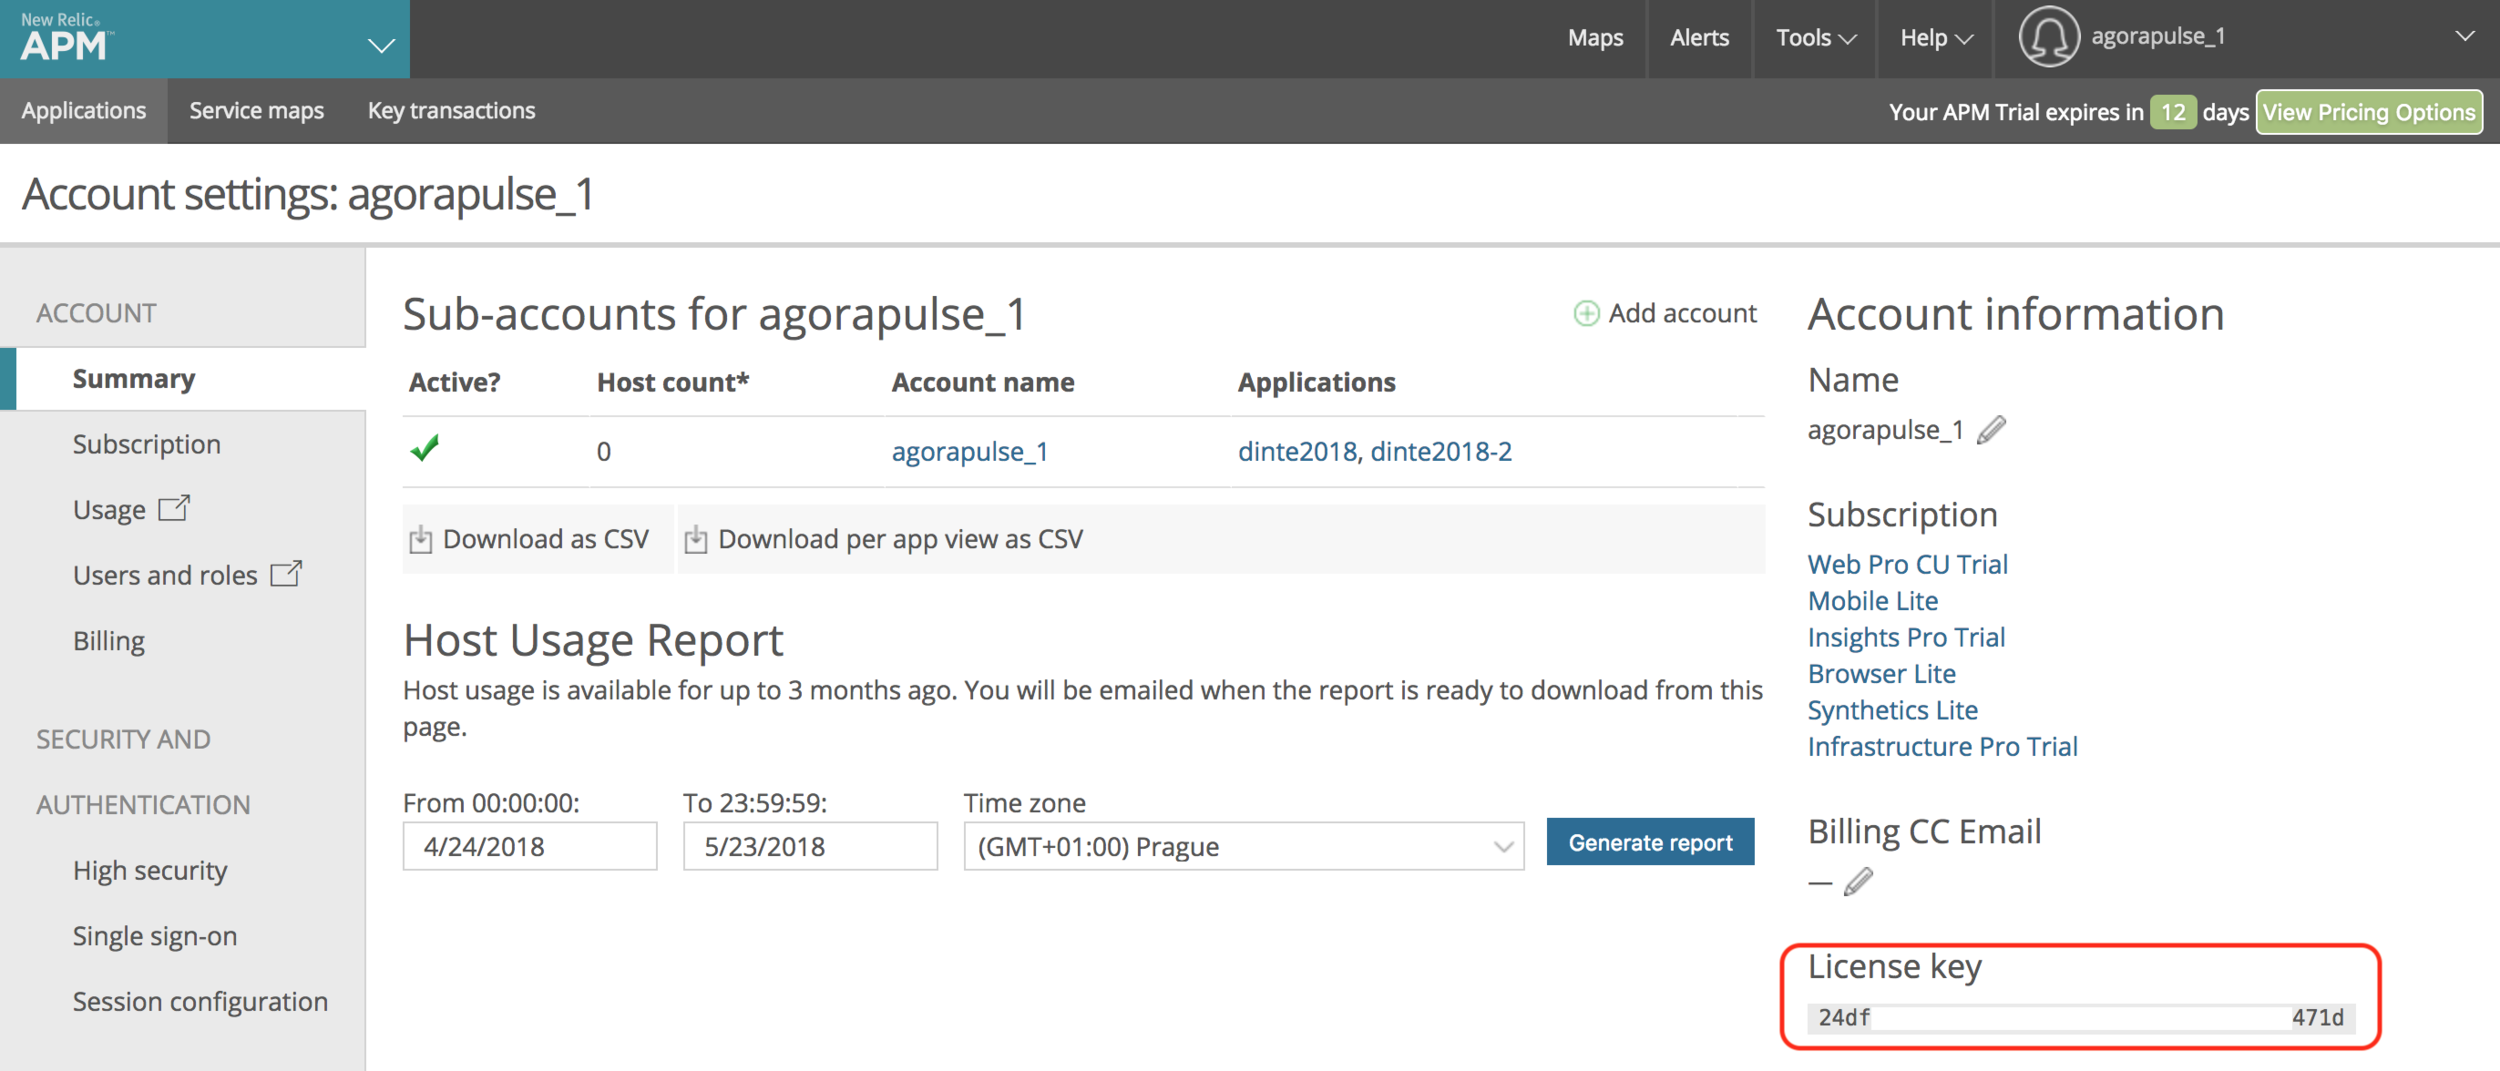
Task: Open Maps in the top navigation
Action: click(x=1595, y=38)
